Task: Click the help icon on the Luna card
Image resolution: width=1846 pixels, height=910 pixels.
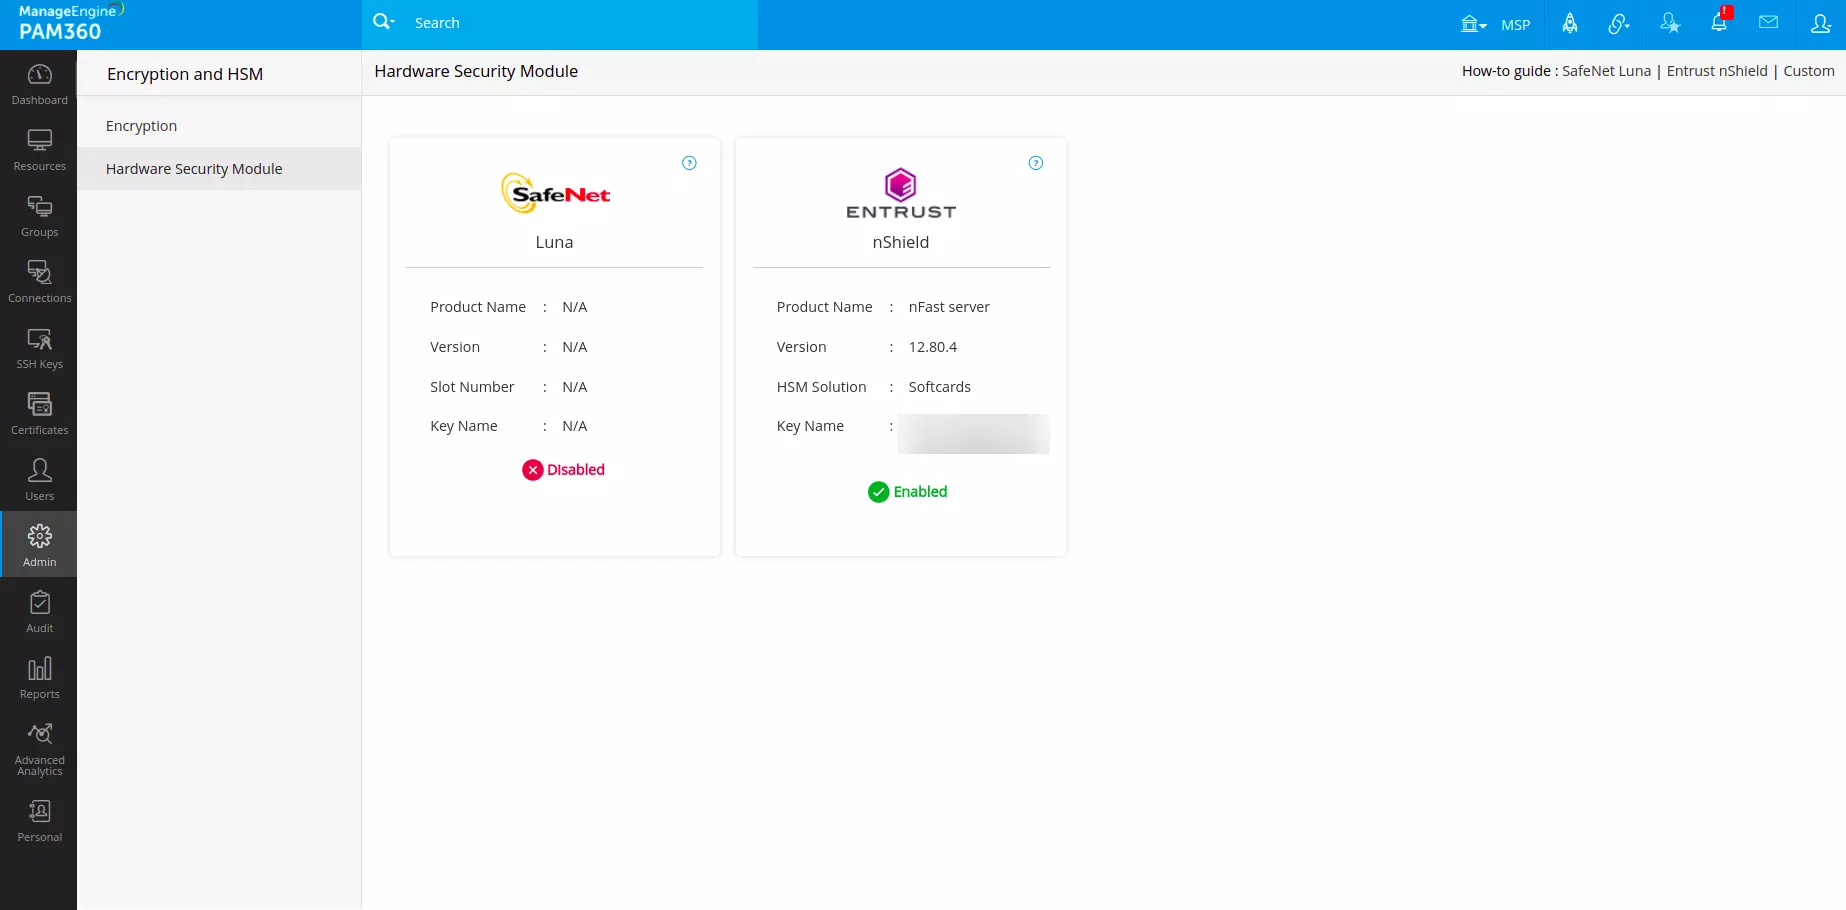Action: (689, 163)
